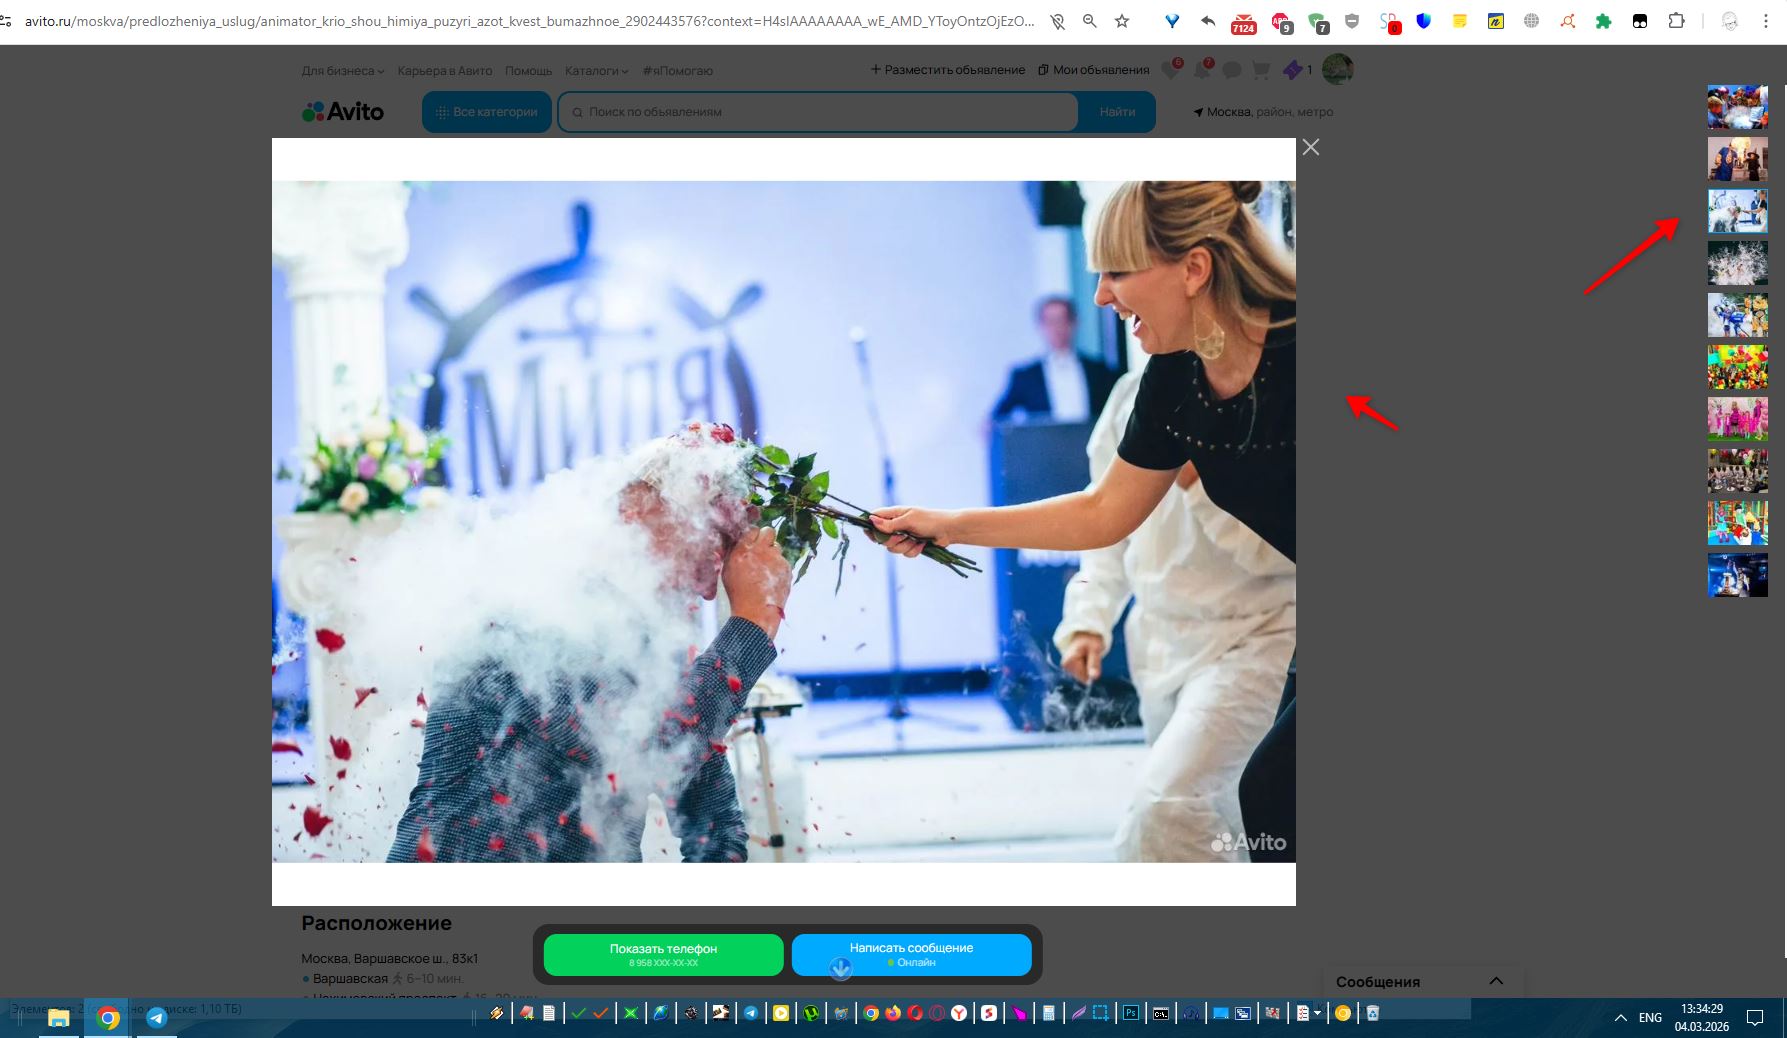Screen dimensions: 1787x1038
Task: Expand the 'Каталоги' dropdown menu
Action: tap(596, 71)
